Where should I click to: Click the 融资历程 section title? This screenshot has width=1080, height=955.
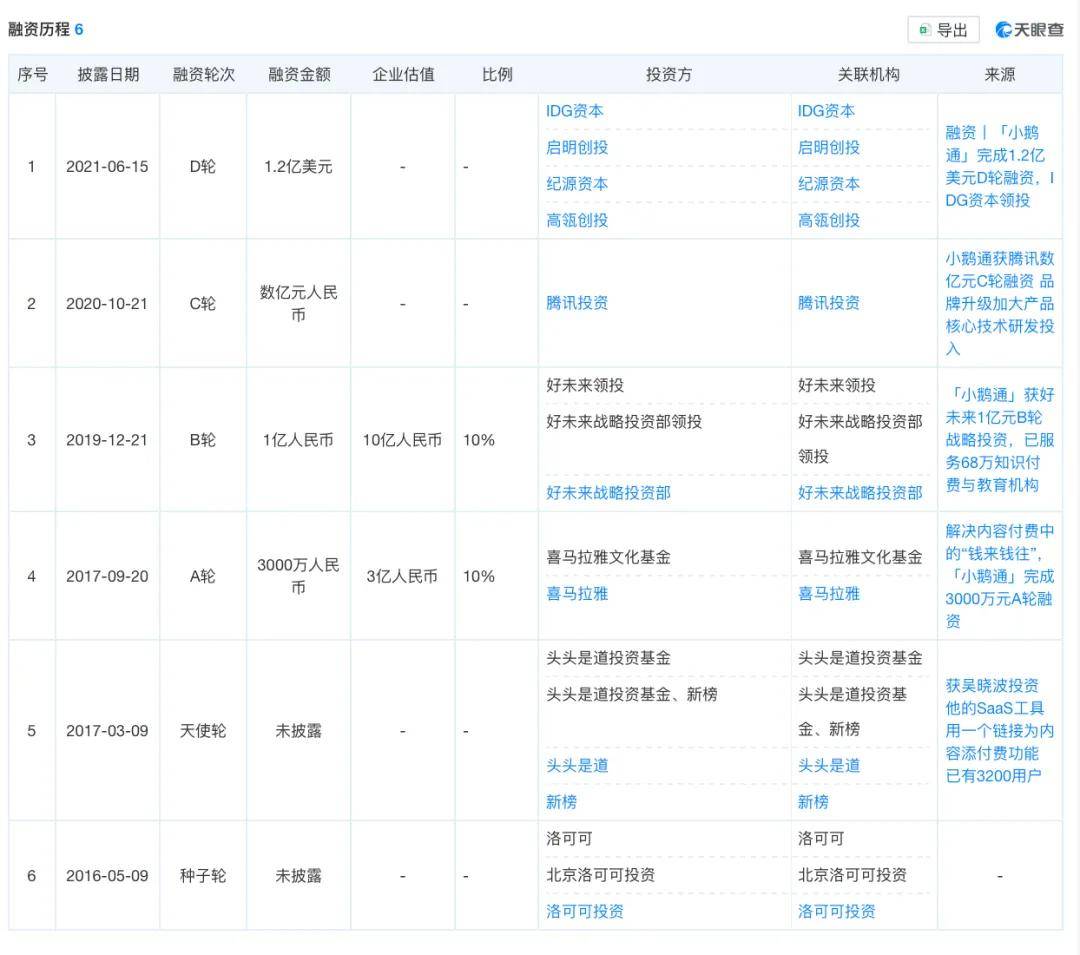click(x=40, y=29)
